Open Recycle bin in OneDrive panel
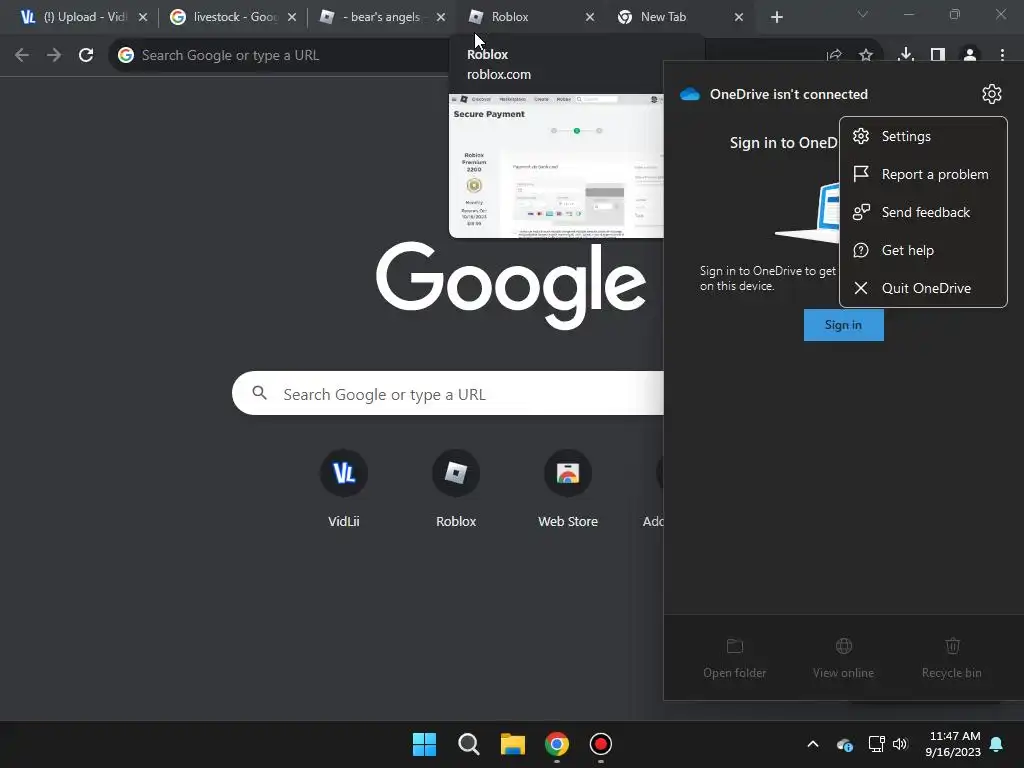The height and width of the screenshot is (768, 1024). click(952, 658)
